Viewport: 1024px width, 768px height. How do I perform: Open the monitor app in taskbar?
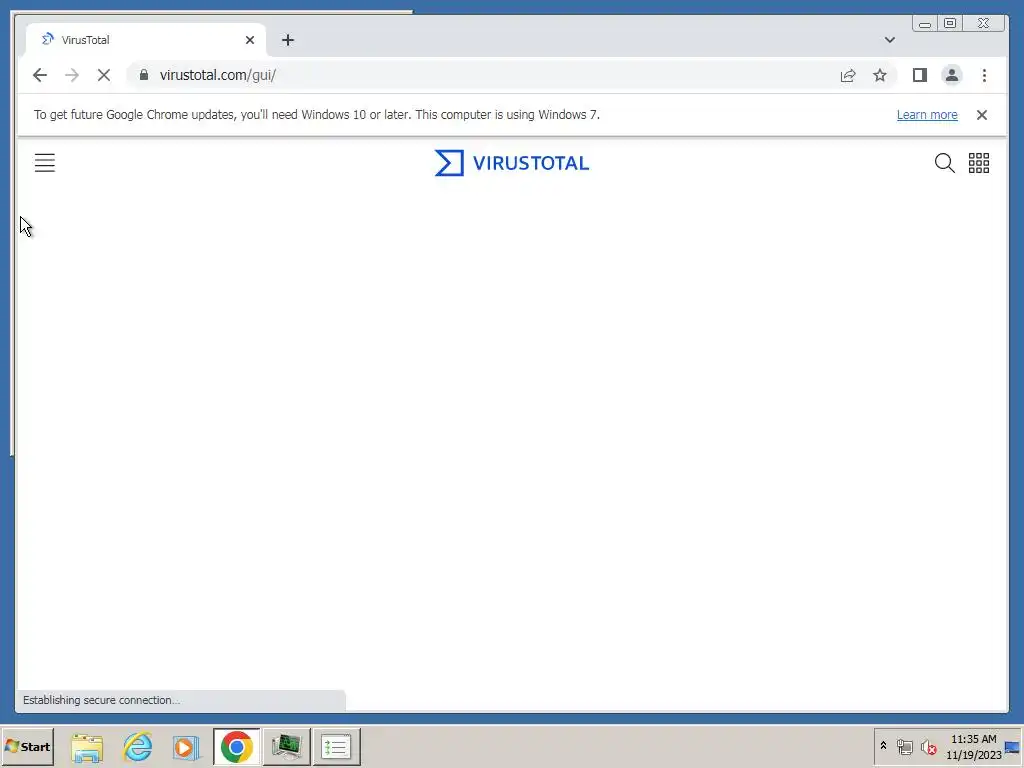tap(286, 746)
